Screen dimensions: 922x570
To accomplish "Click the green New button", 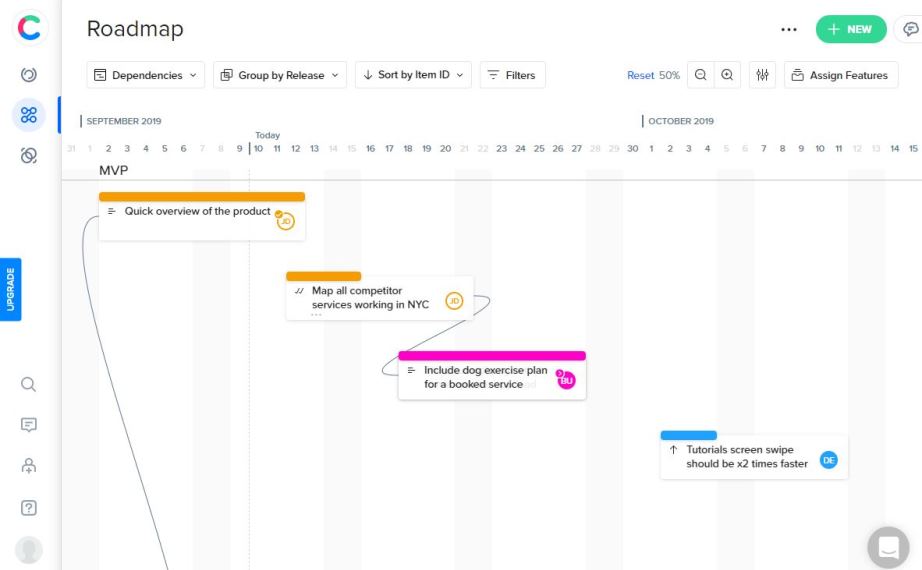I will tap(850, 29).
